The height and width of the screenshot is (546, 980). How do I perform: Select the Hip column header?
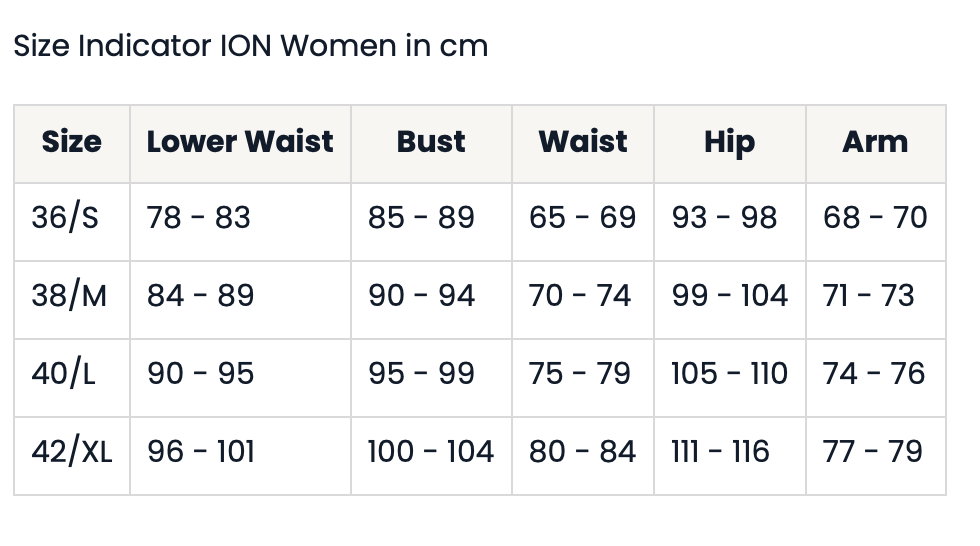coord(729,142)
